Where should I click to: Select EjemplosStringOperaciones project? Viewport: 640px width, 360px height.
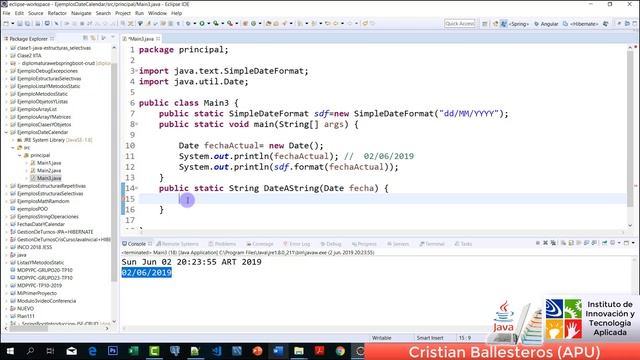tap(48, 217)
